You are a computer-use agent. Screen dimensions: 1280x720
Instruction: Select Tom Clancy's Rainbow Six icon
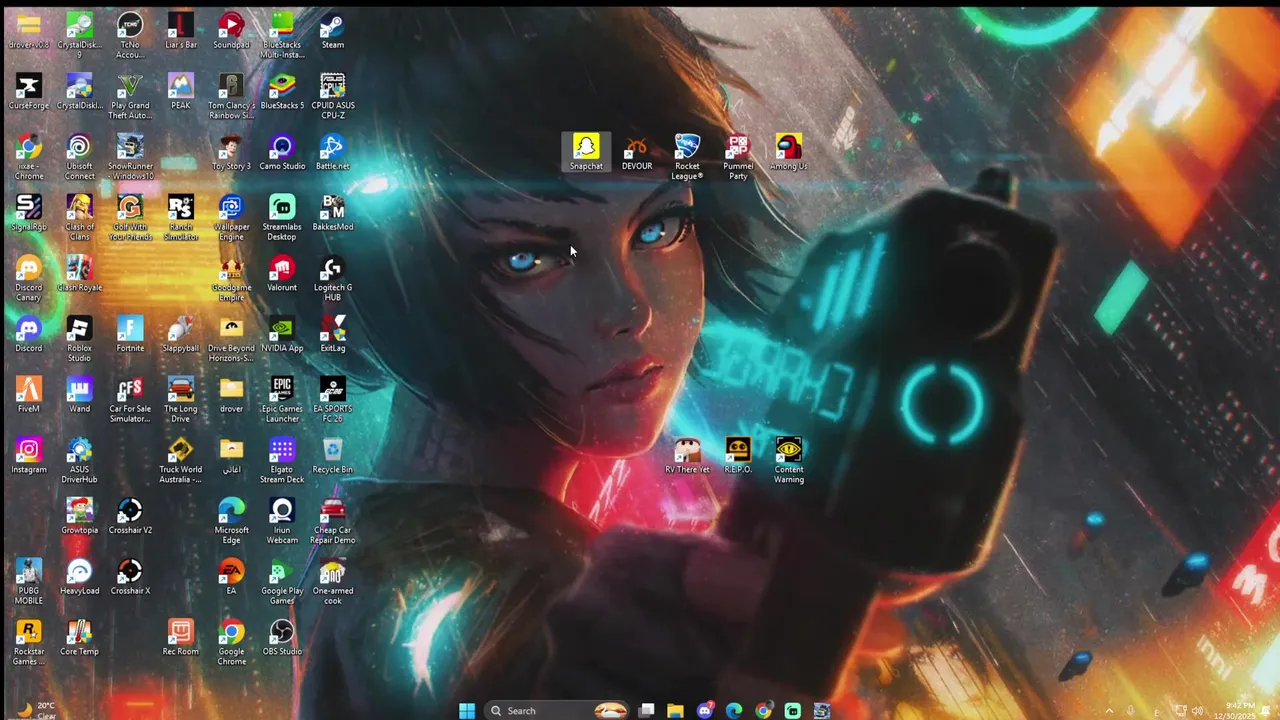pos(231,96)
